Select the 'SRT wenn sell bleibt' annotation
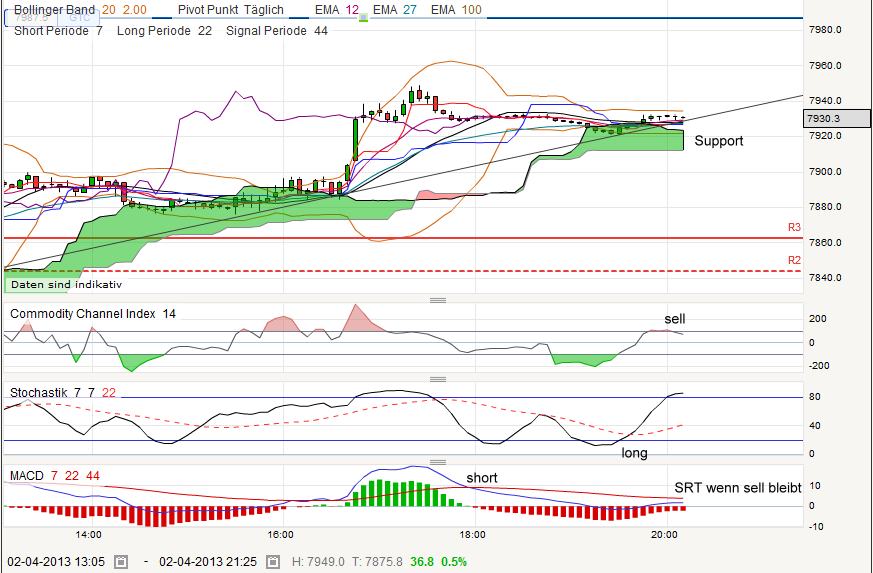873x573 pixels. (738, 488)
